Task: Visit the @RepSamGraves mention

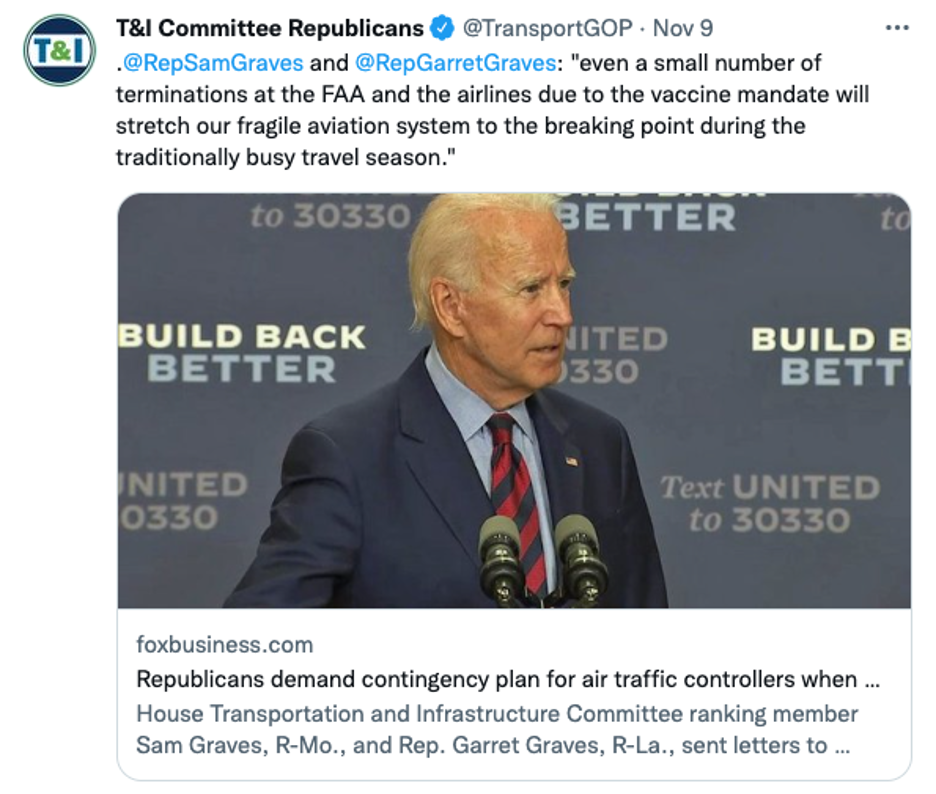Action: tap(213, 63)
